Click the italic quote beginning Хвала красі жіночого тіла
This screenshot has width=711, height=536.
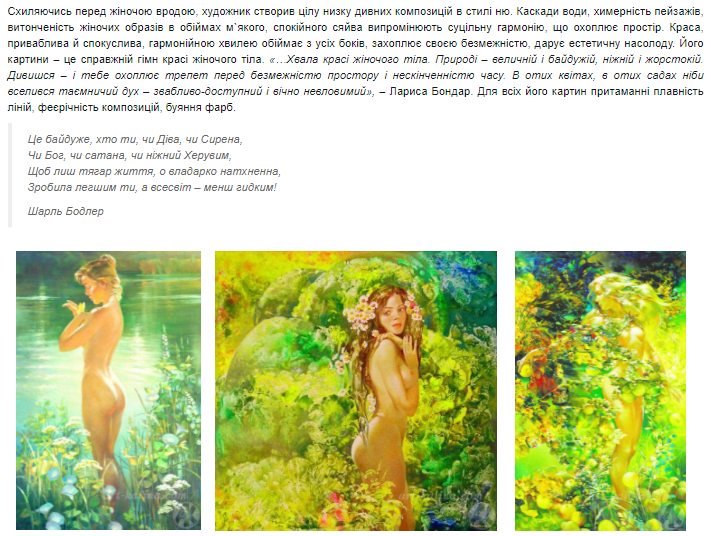[x=356, y=75]
